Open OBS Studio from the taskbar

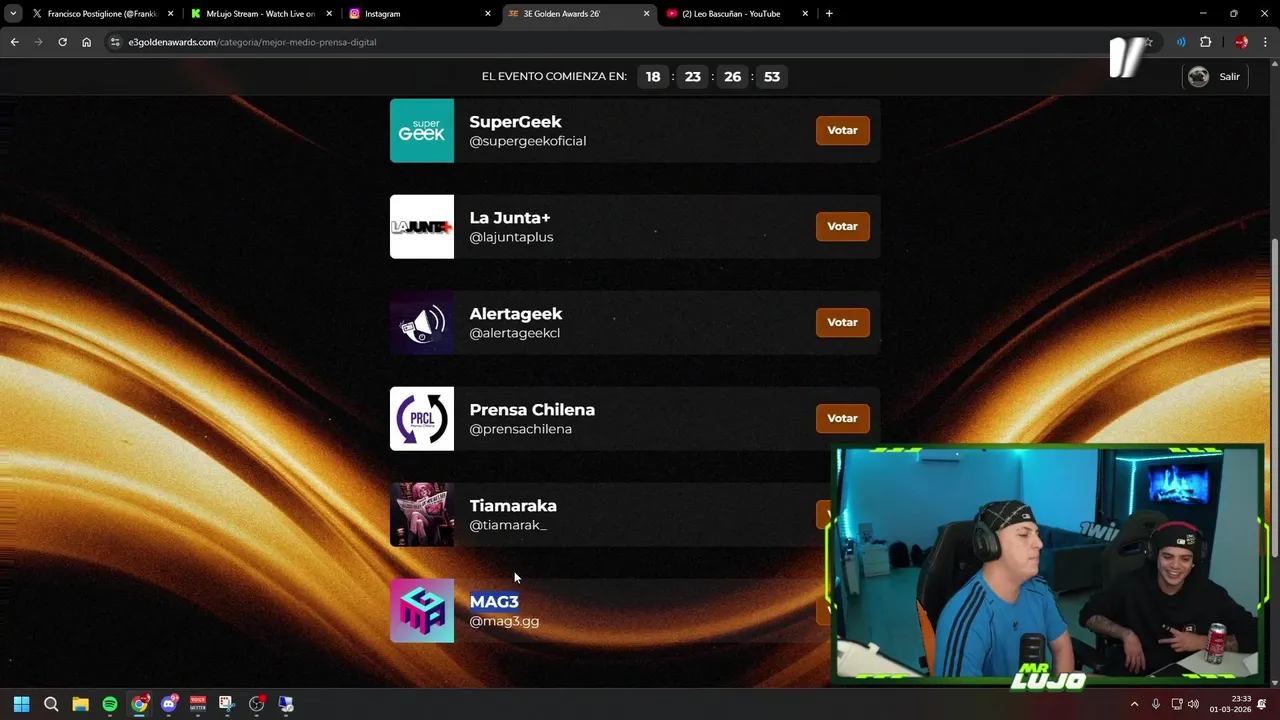point(256,704)
